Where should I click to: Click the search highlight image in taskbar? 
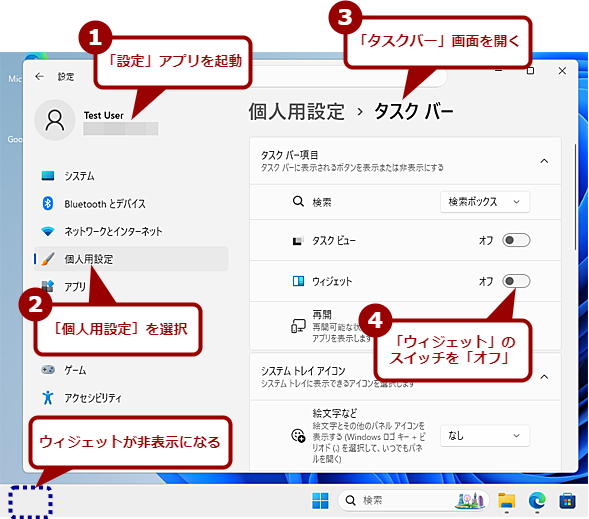(x=471, y=500)
